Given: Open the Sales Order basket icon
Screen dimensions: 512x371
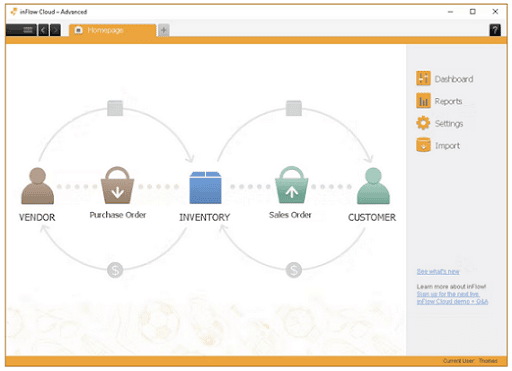Looking at the screenshot, I should coord(291,185).
